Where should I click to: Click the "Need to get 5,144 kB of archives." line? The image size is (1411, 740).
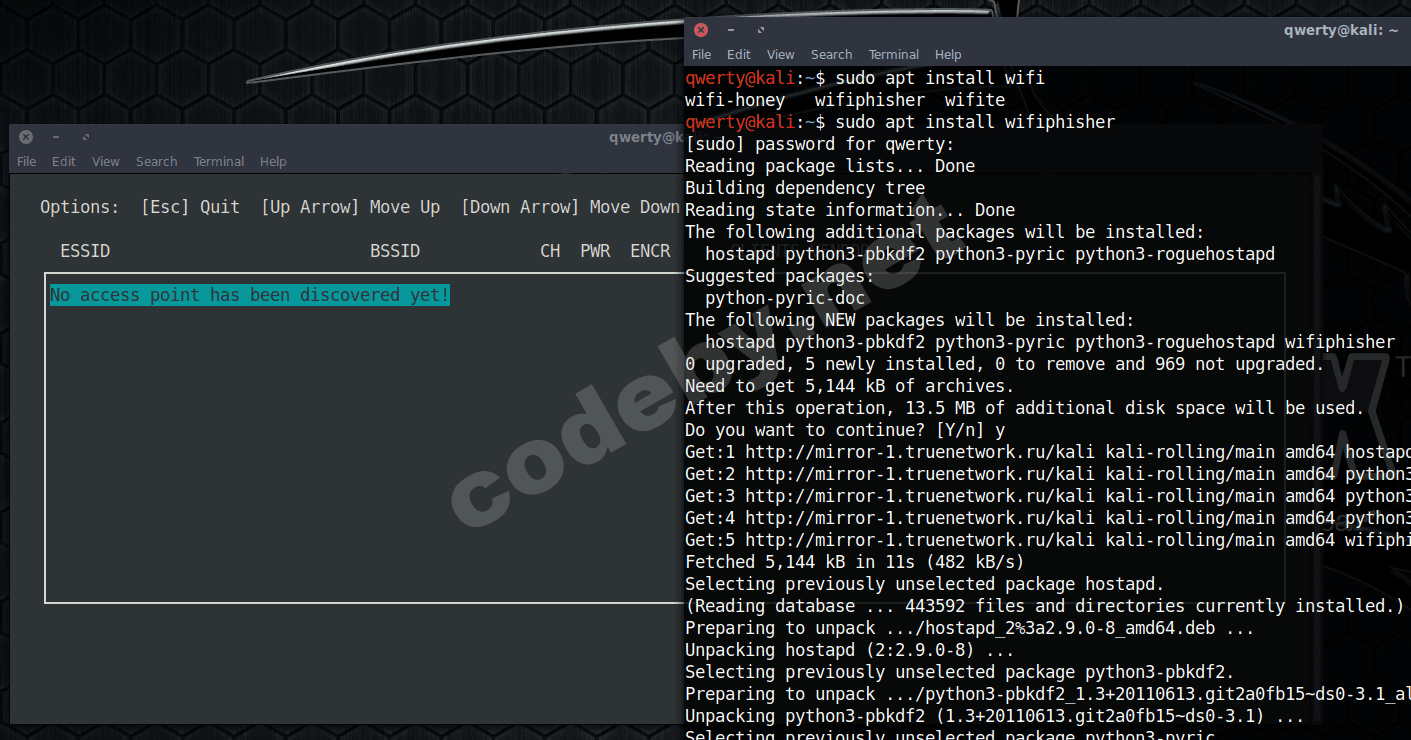850,386
